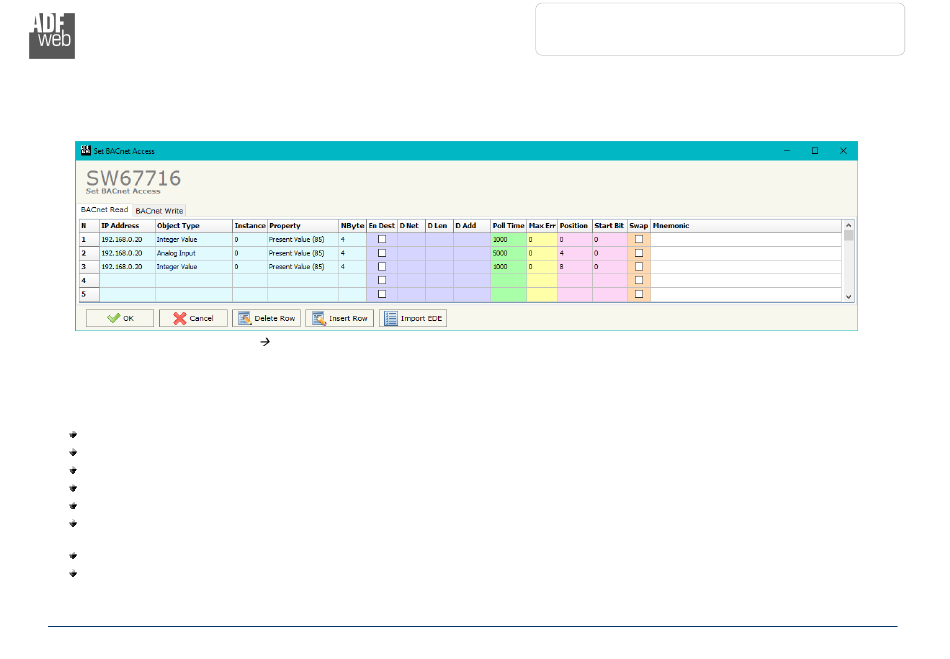
Task: Click the IP Address column header
Action: (x=126, y=226)
